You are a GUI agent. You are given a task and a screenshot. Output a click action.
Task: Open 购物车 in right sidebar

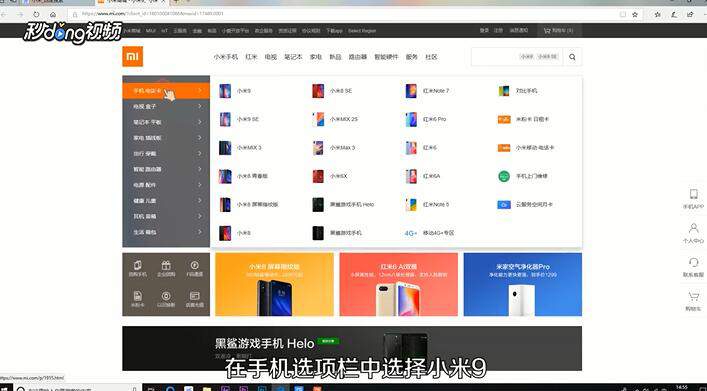pyautogui.click(x=693, y=301)
